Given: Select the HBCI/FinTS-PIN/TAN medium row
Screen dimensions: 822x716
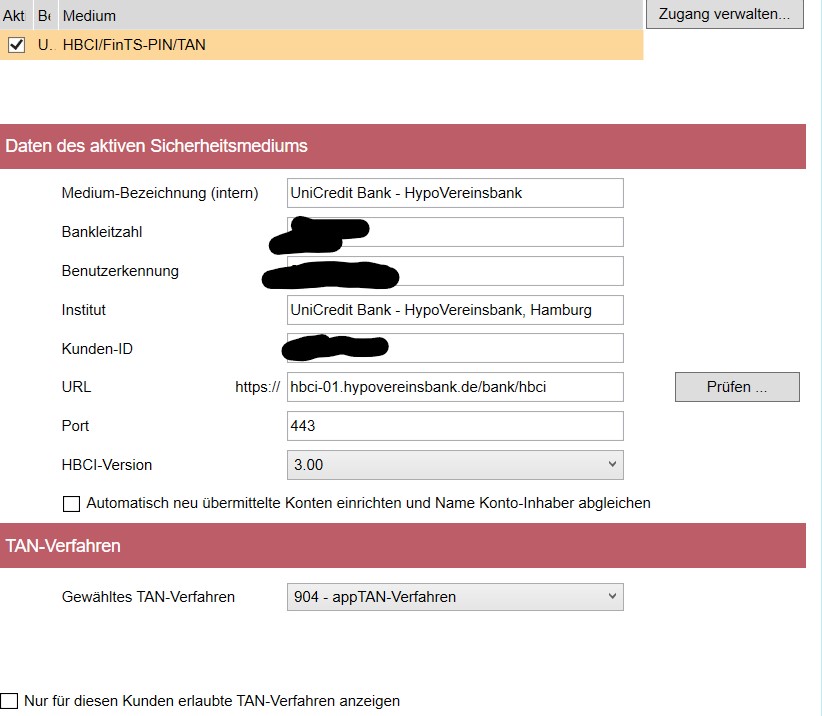Looking at the screenshot, I should (x=321, y=45).
